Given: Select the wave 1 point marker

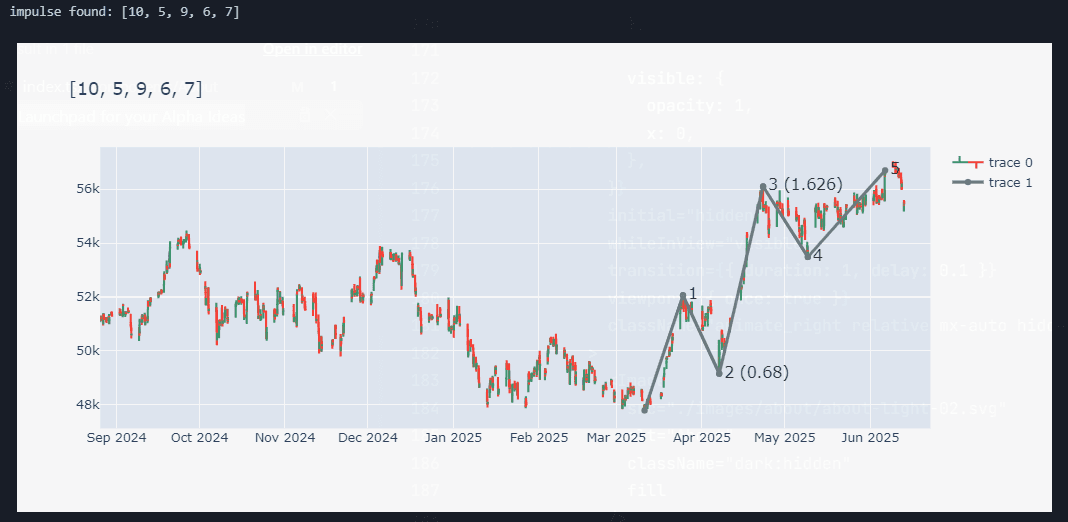Looking at the screenshot, I should [x=683, y=296].
